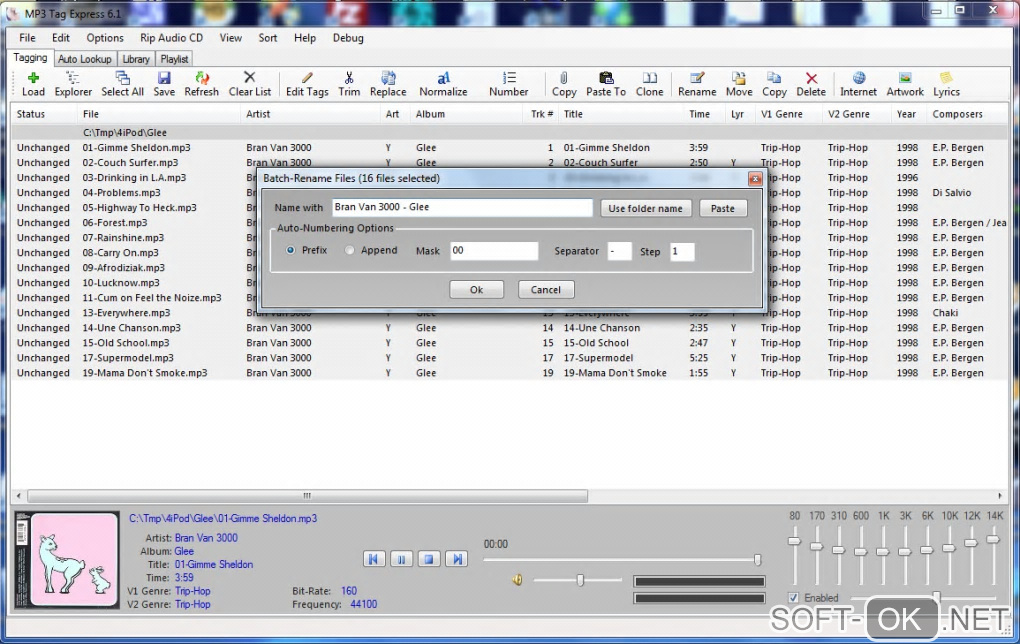Switch to the Library tab
Viewport: 1020px width, 644px height.
136,59
